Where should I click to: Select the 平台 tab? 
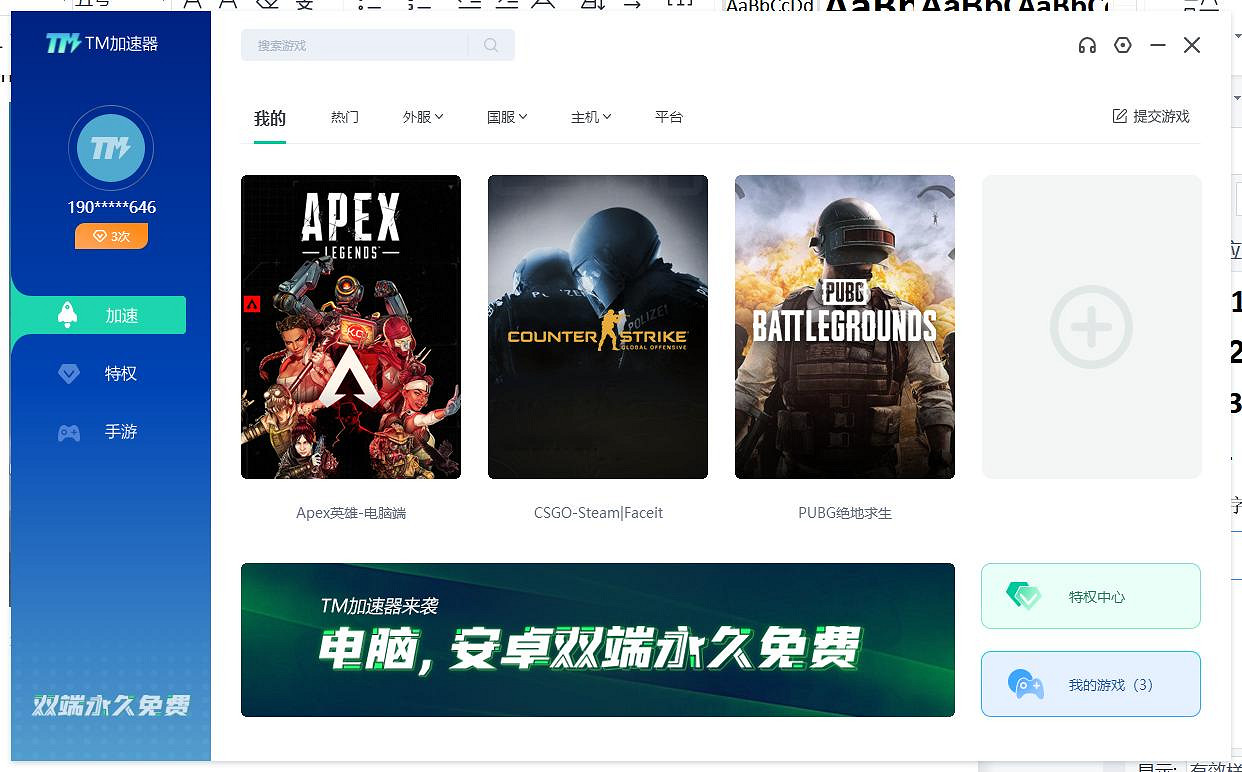[668, 117]
